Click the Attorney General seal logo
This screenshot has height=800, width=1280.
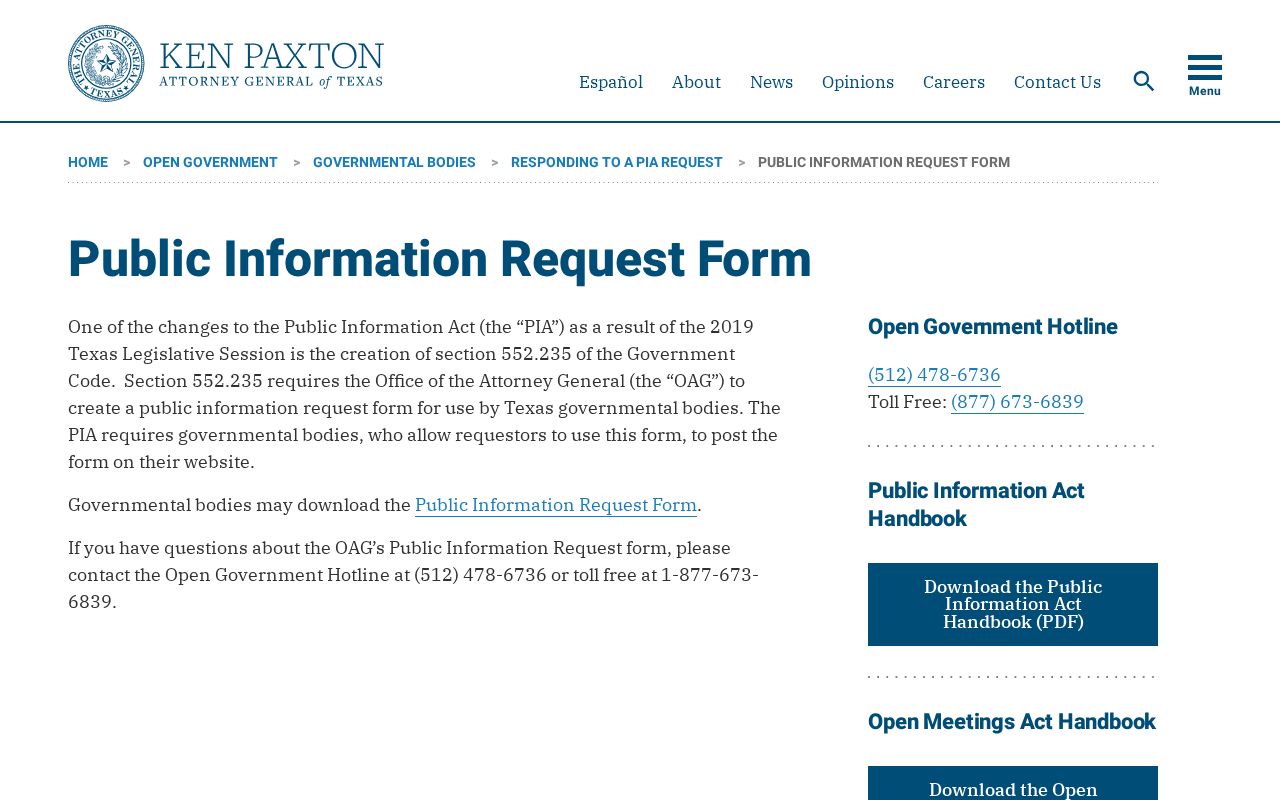pos(106,63)
